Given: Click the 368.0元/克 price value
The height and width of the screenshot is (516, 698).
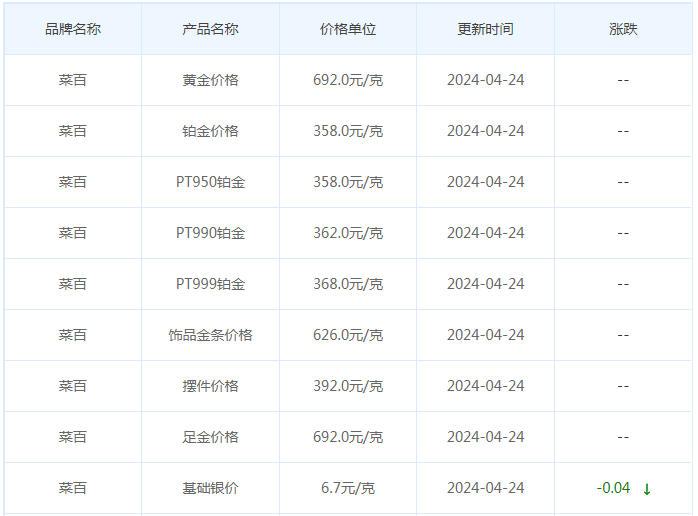Looking at the screenshot, I should (x=348, y=284).
